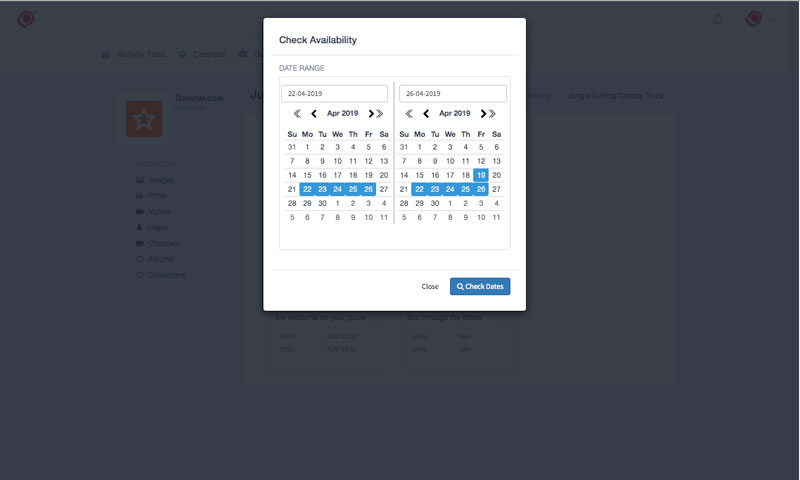This screenshot has width=800, height=480.
Task: Edit the start date field 22-04-2019
Action: point(334,93)
